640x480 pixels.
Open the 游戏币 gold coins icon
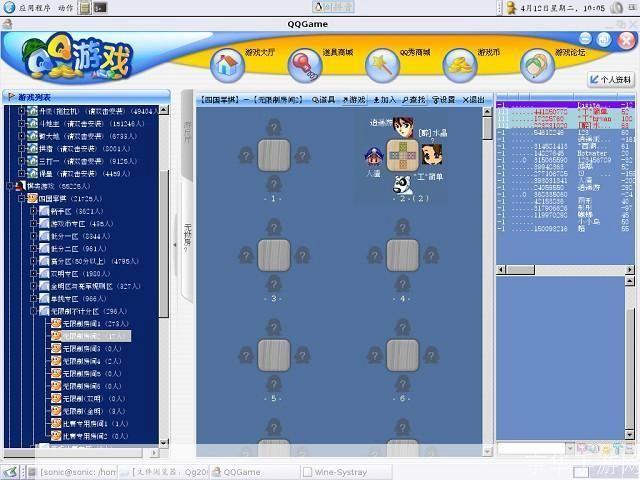[x=460, y=65]
